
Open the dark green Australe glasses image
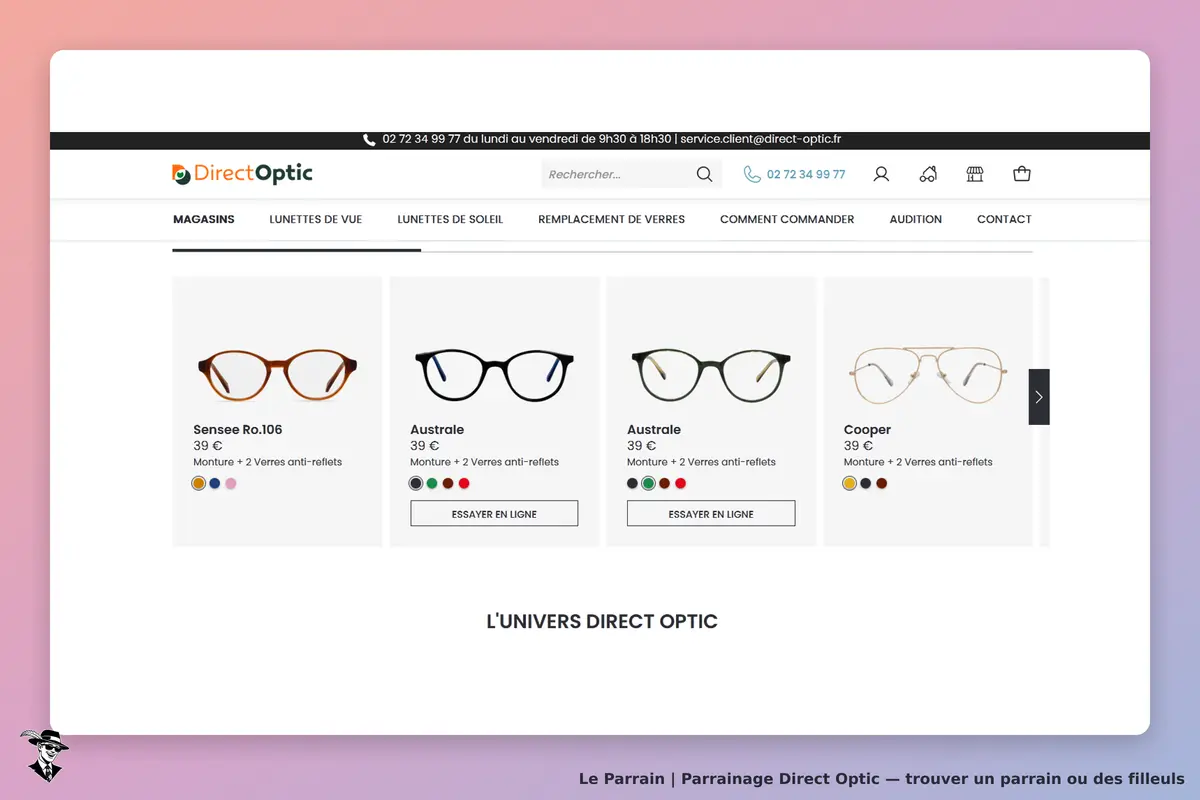[x=711, y=374]
